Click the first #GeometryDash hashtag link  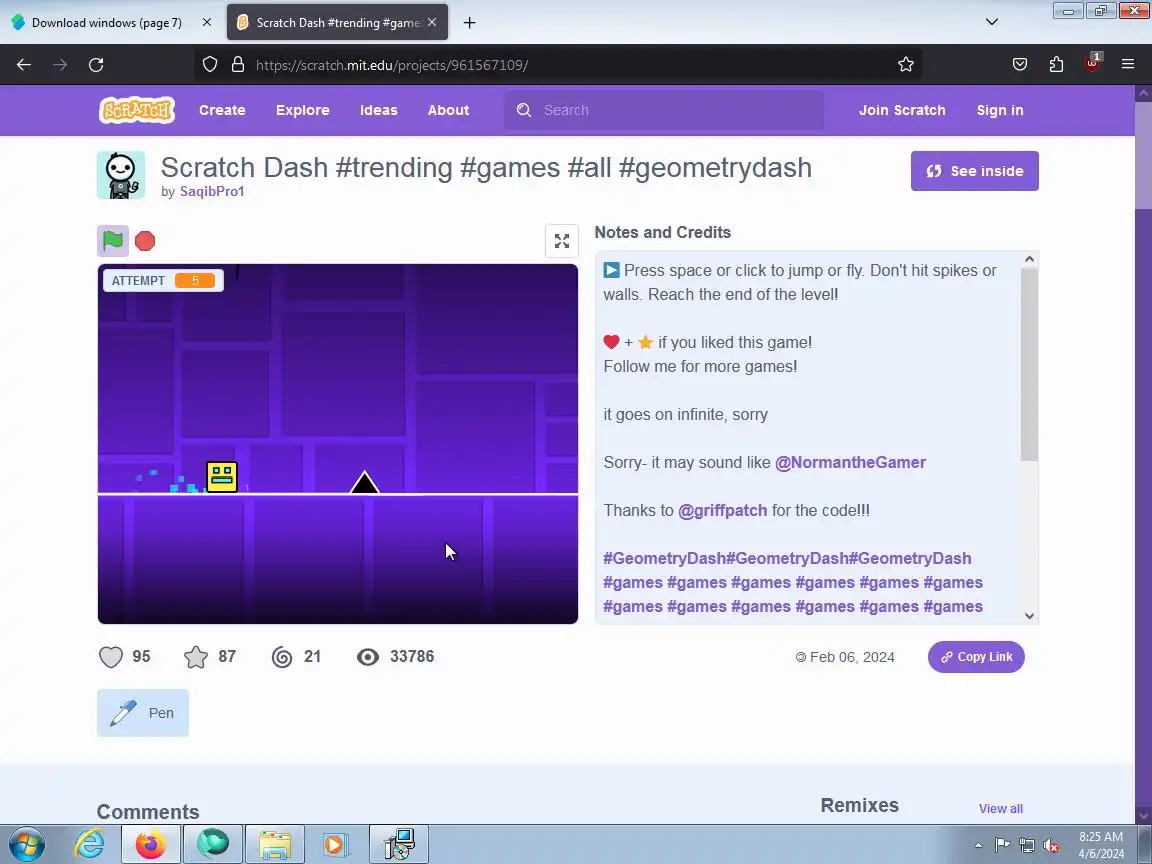(x=664, y=558)
